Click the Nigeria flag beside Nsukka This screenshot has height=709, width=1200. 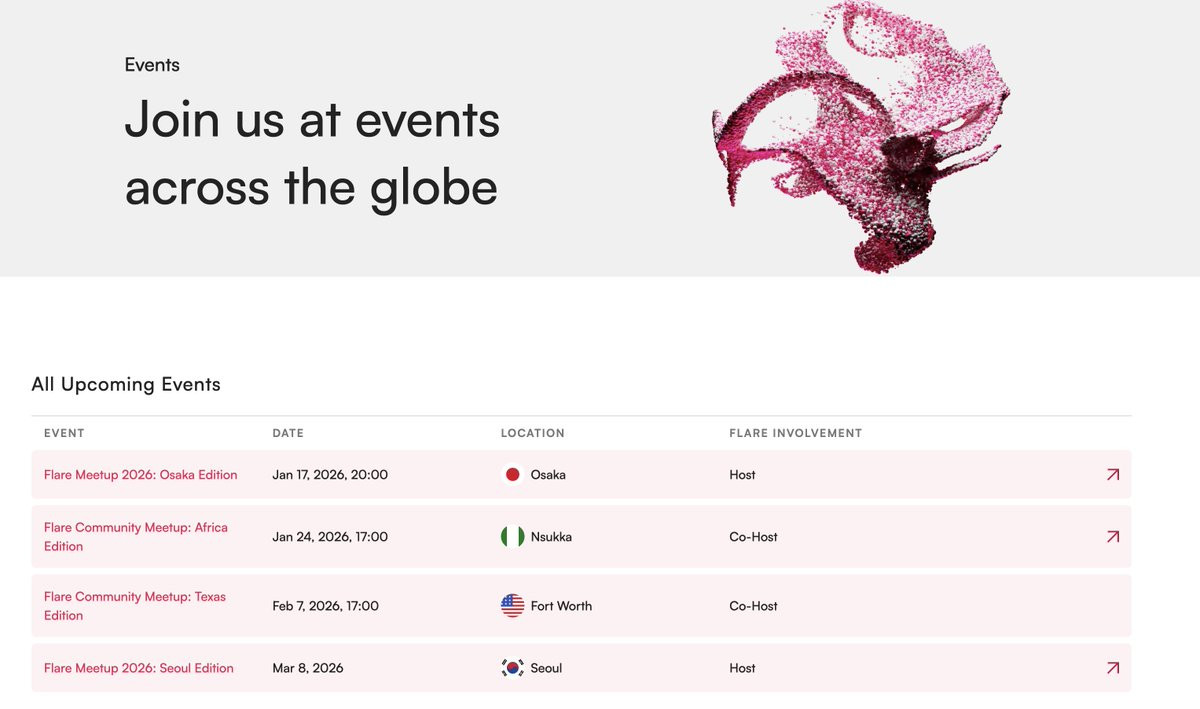[x=512, y=537]
